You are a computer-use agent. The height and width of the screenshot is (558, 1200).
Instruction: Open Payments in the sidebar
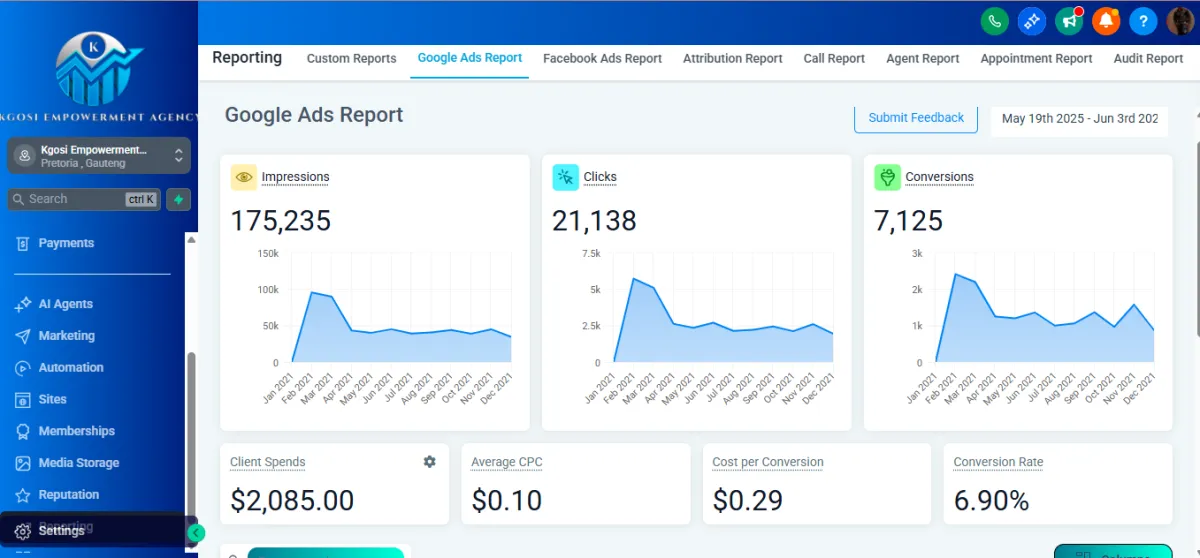(x=66, y=243)
